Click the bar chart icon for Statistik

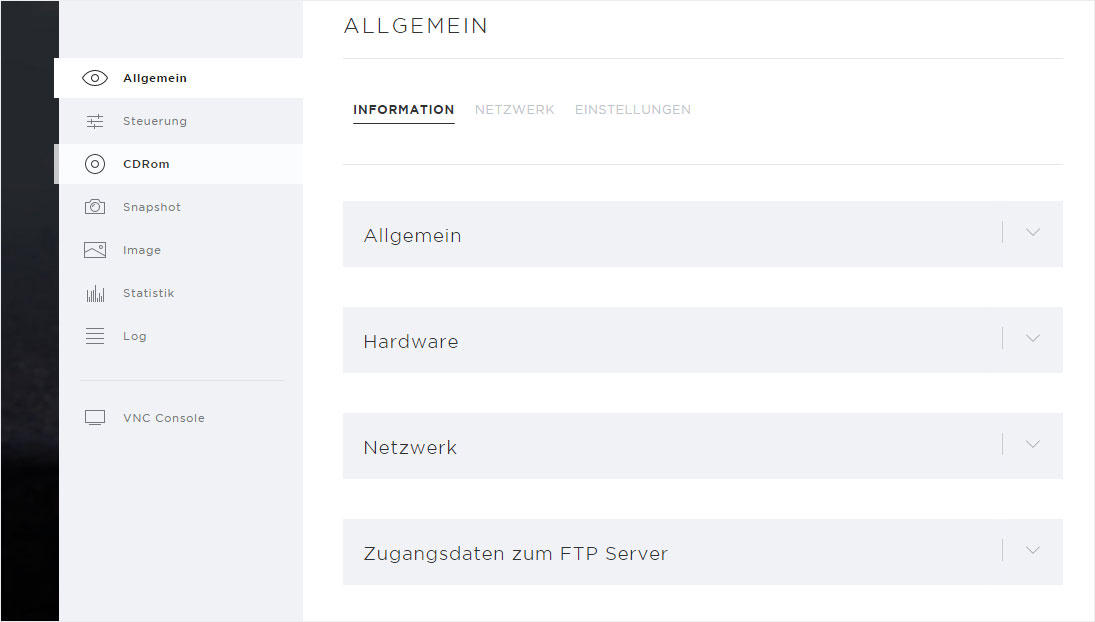95,293
